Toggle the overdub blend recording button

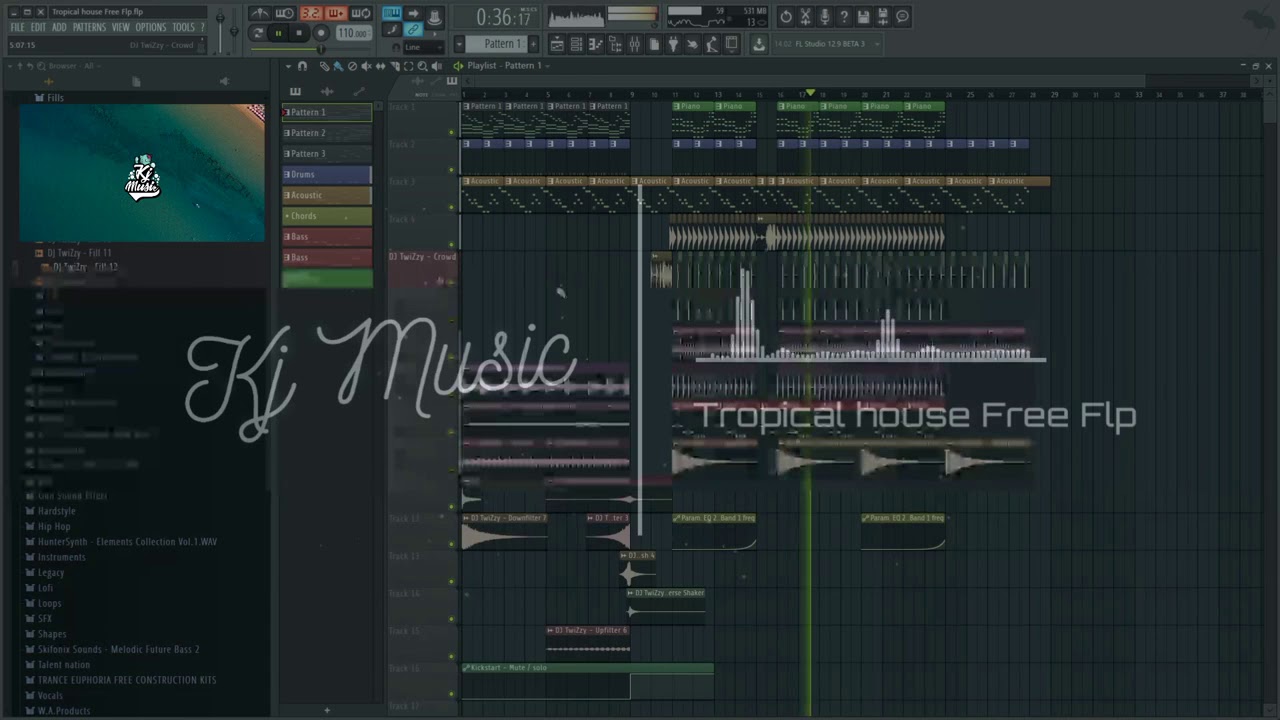[x=337, y=13]
